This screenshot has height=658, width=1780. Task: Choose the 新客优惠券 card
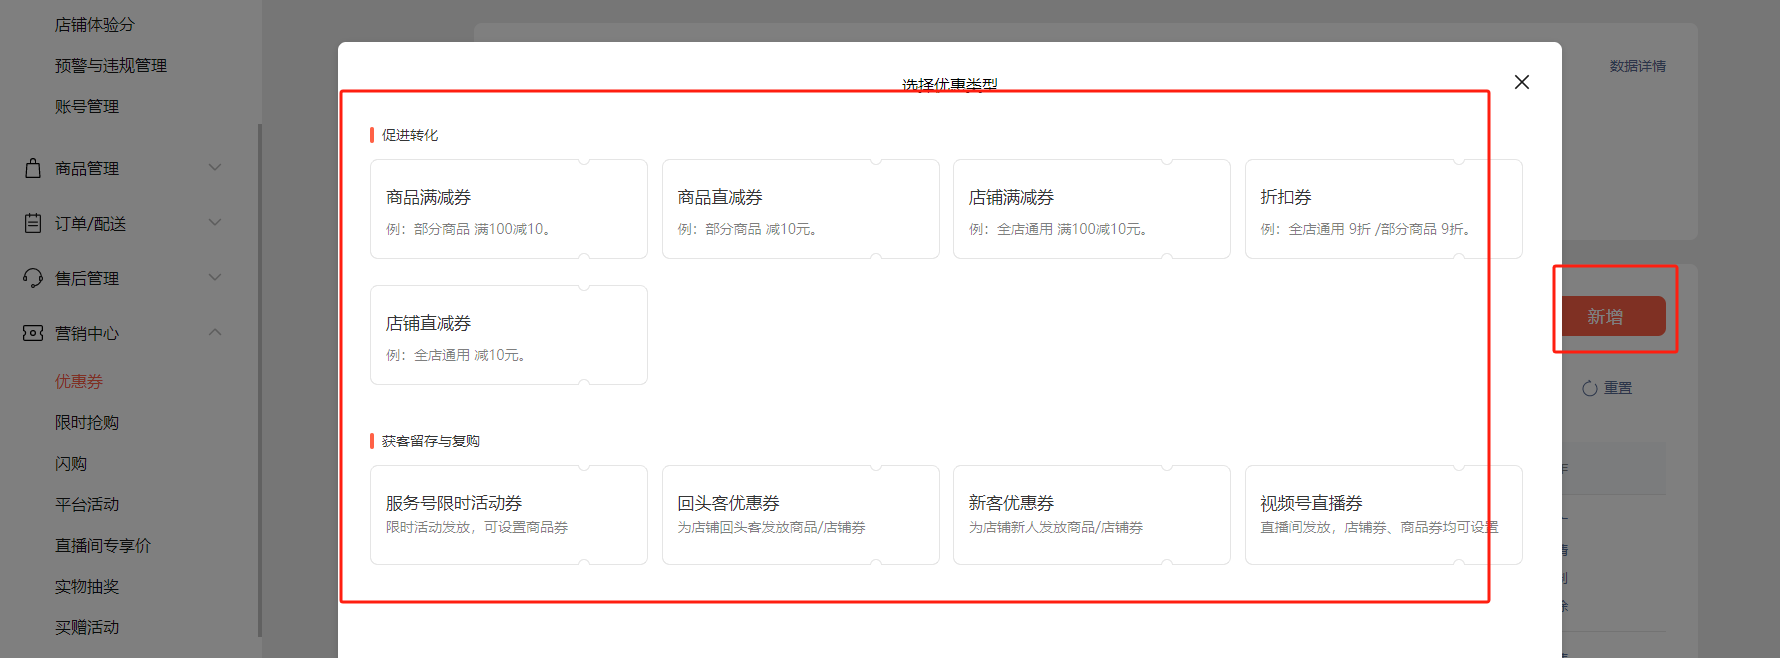[1092, 515]
